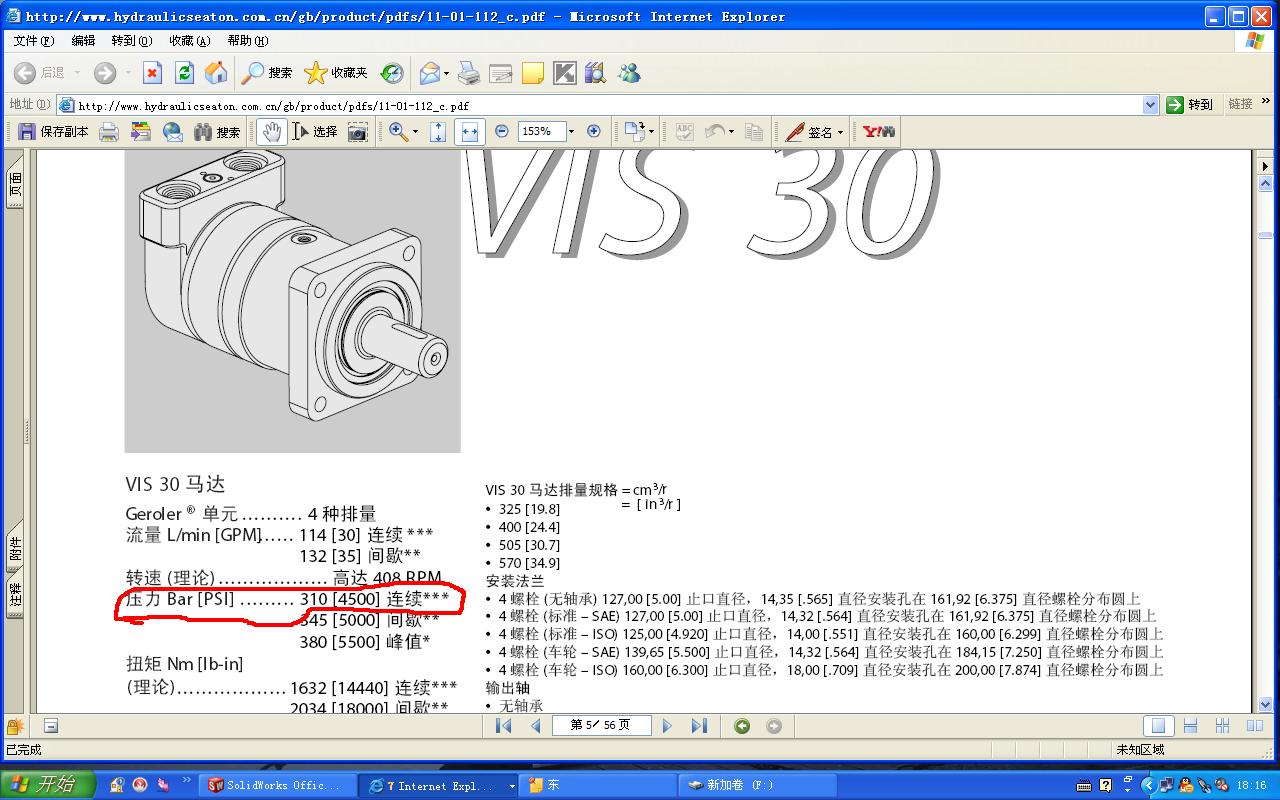Click the page number field

pyautogui.click(x=601, y=726)
